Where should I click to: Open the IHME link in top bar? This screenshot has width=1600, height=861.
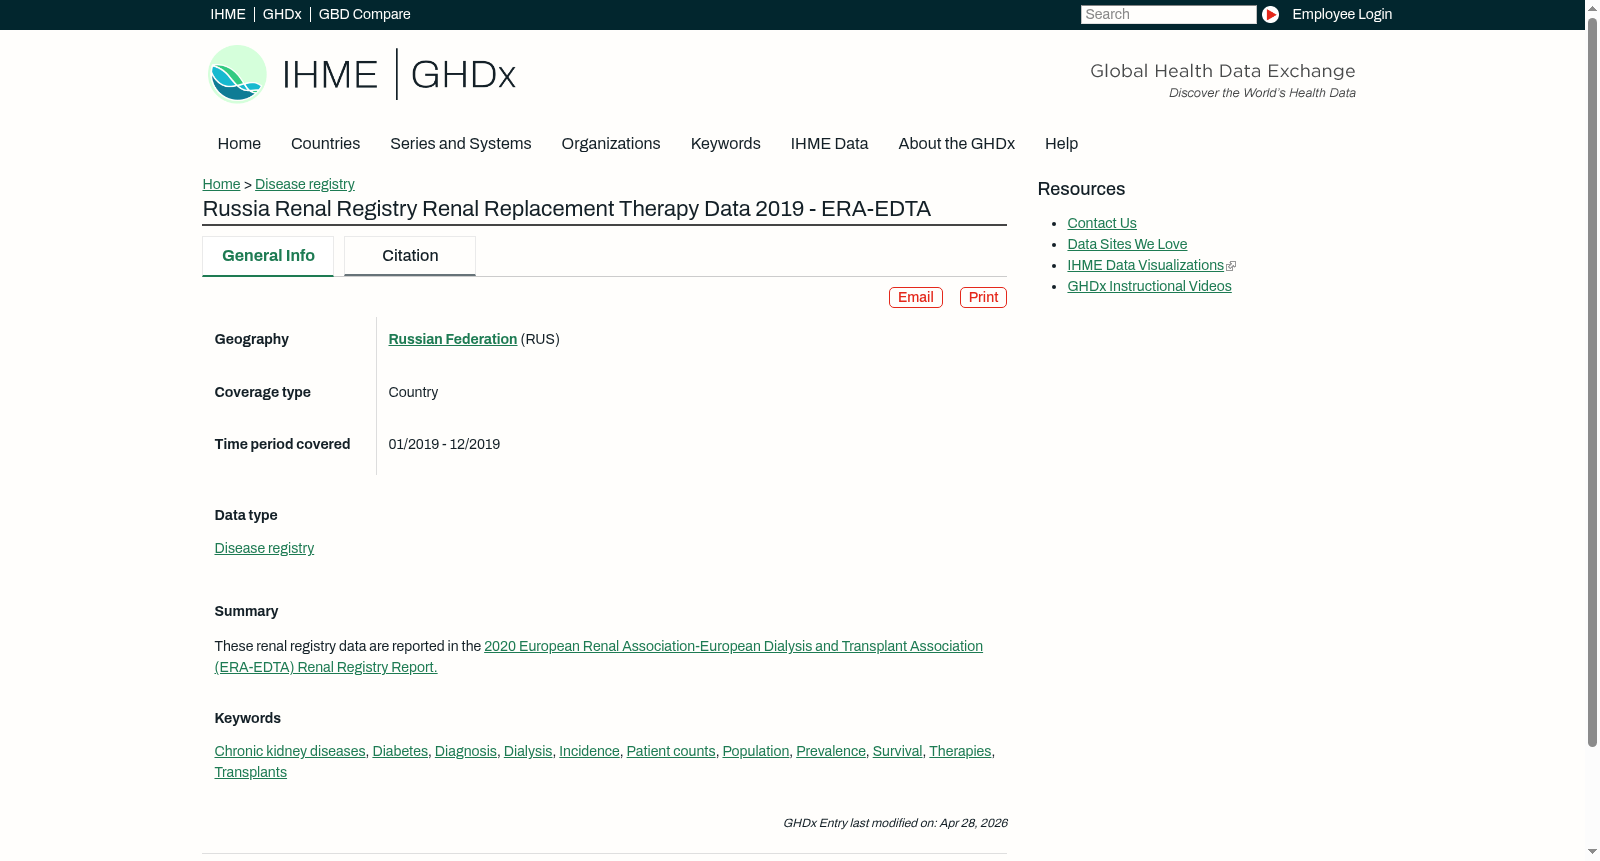coord(228,14)
